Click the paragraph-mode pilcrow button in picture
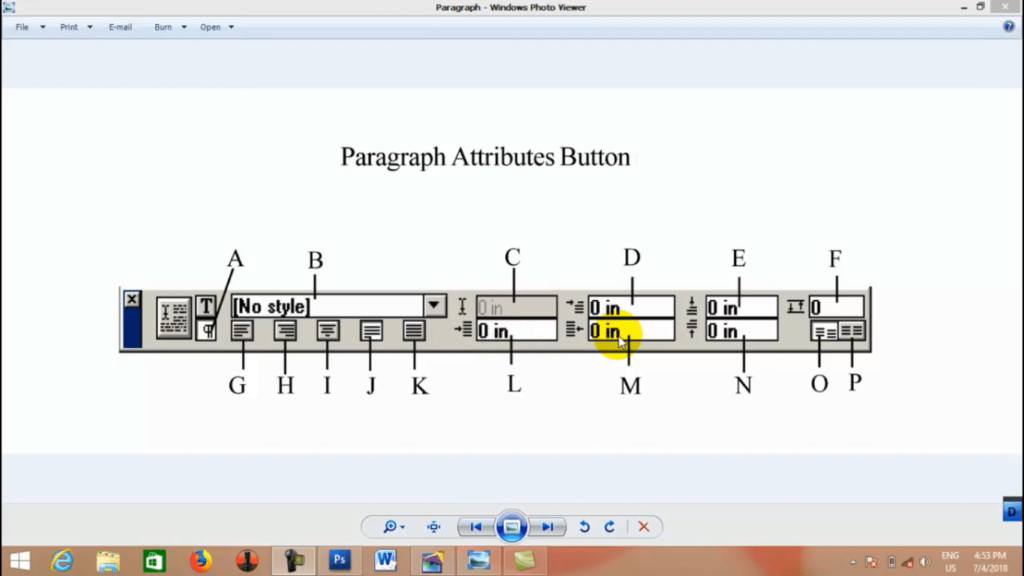This screenshot has width=1024, height=576. pyautogui.click(x=206, y=330)
